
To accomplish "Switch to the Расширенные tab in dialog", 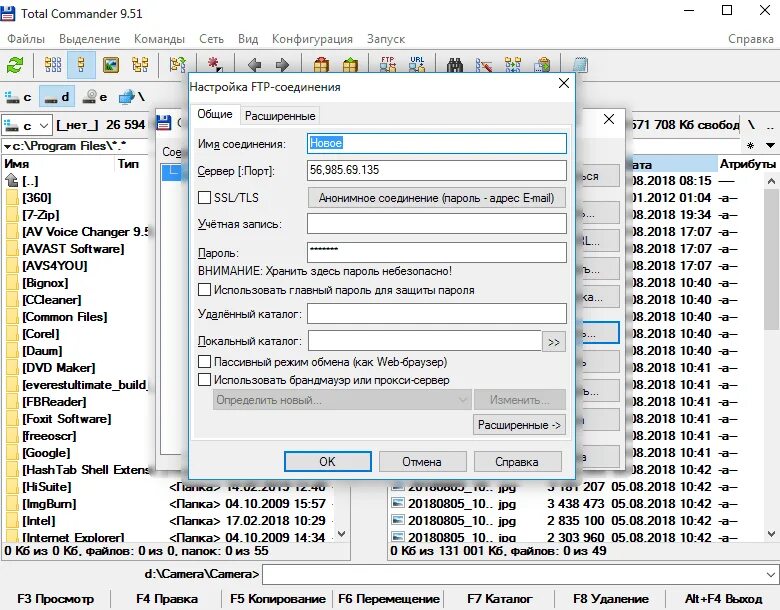I will (x=280, y=116).
